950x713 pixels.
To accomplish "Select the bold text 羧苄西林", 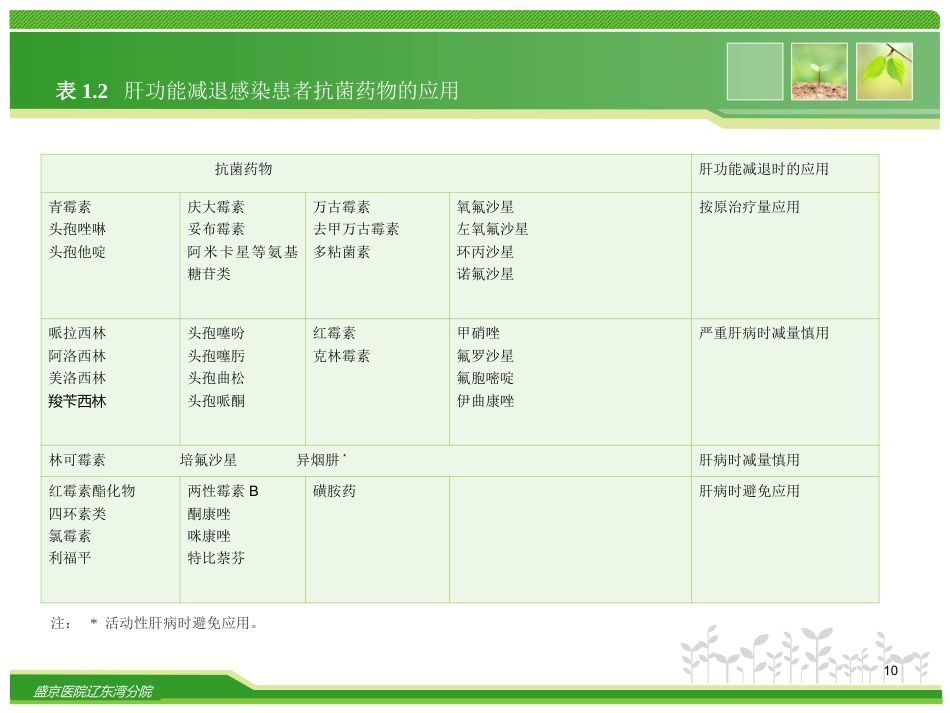I will [x=77, y=401].
